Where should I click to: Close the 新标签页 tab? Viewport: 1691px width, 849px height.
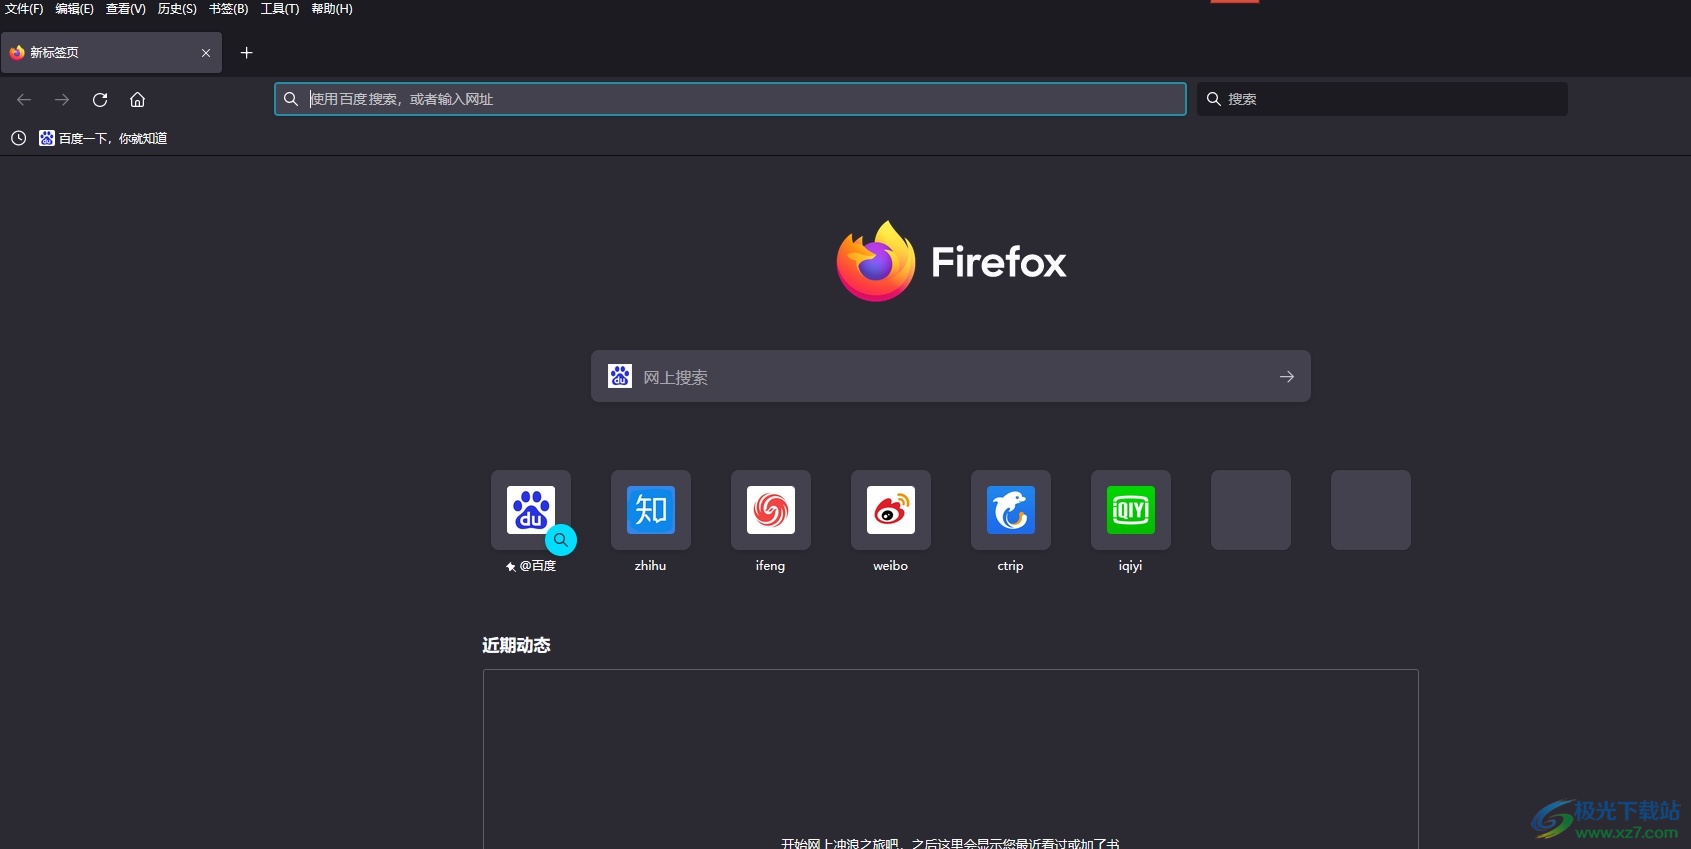[206, 53]
